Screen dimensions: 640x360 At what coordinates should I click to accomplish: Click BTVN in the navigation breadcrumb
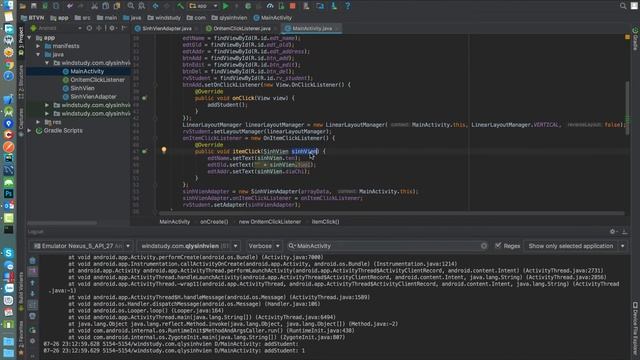[x=32, y=18]
